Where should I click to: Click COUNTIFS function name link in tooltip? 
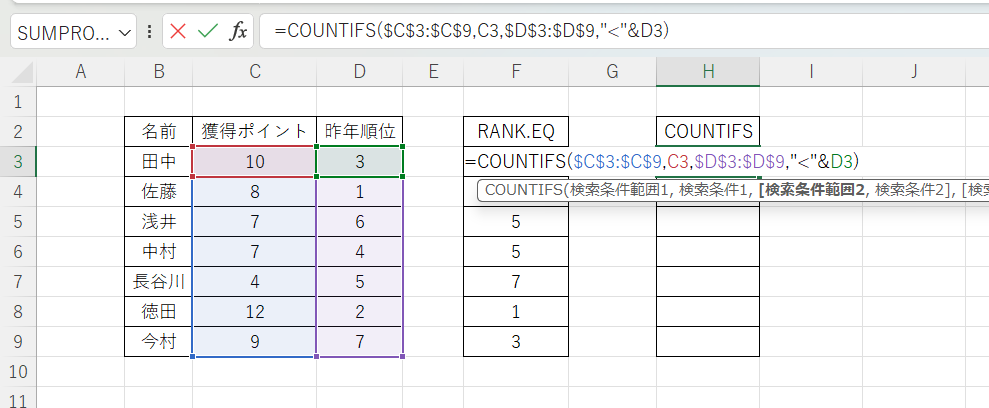coord(518,190)
